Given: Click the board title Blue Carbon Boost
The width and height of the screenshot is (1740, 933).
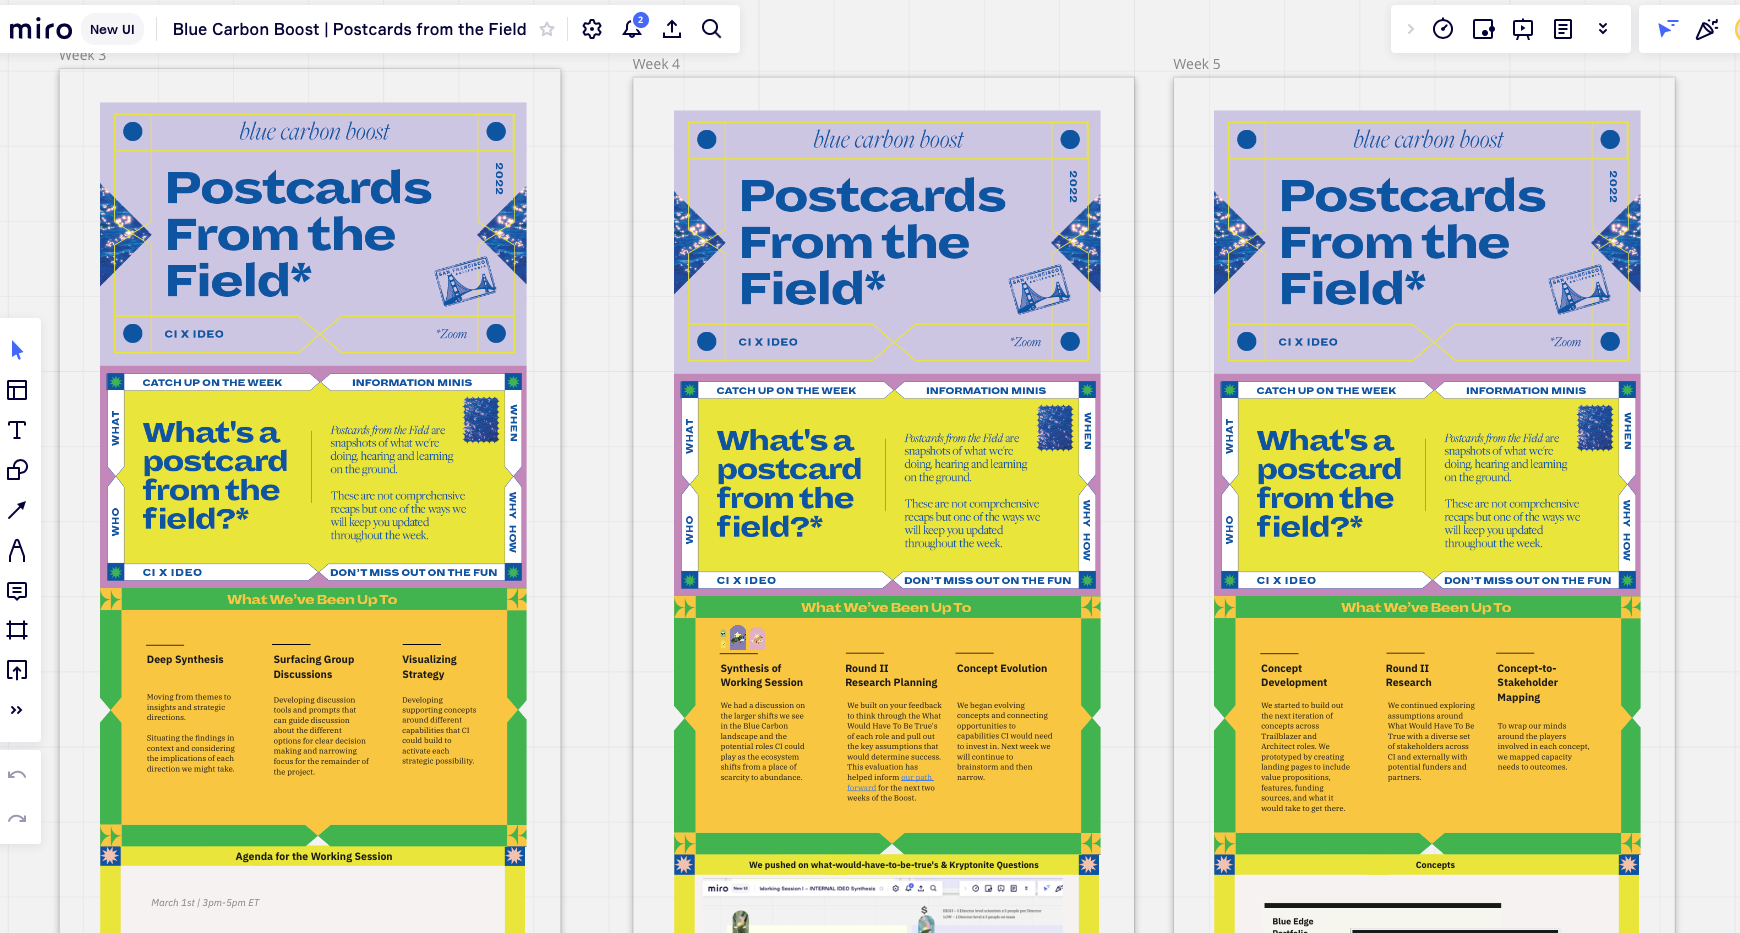Looking at the screenshot, I should tap(350, 29).
